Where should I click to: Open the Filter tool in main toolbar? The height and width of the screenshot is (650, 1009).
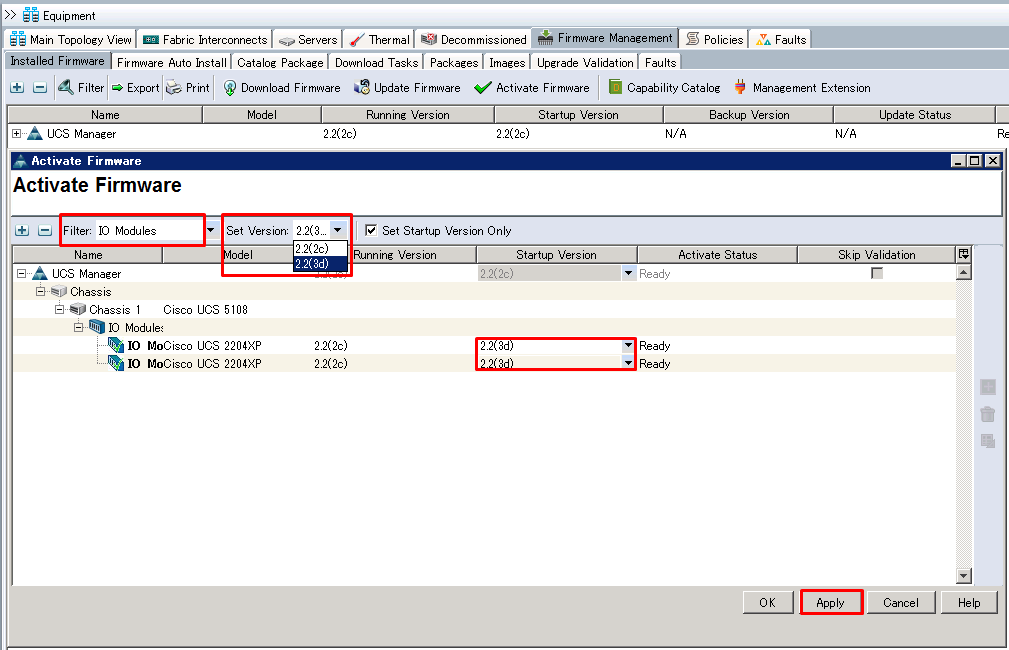pyautogui.click(x=80, y=88)
